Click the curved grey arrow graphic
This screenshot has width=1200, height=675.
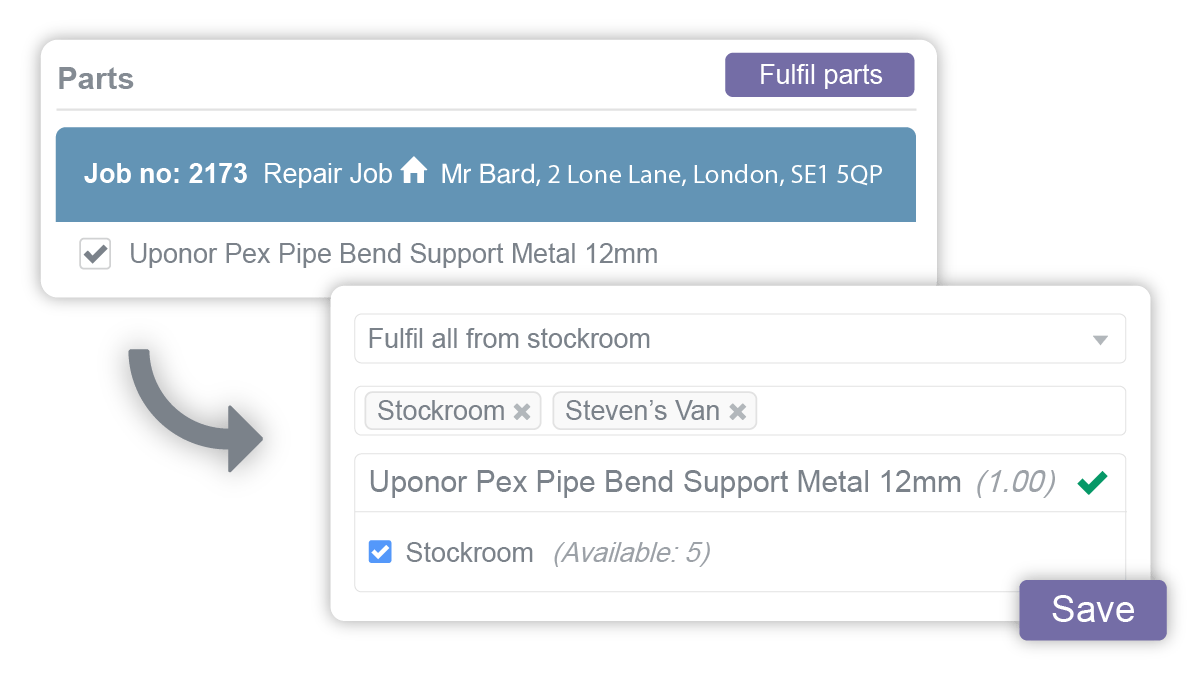190,400
